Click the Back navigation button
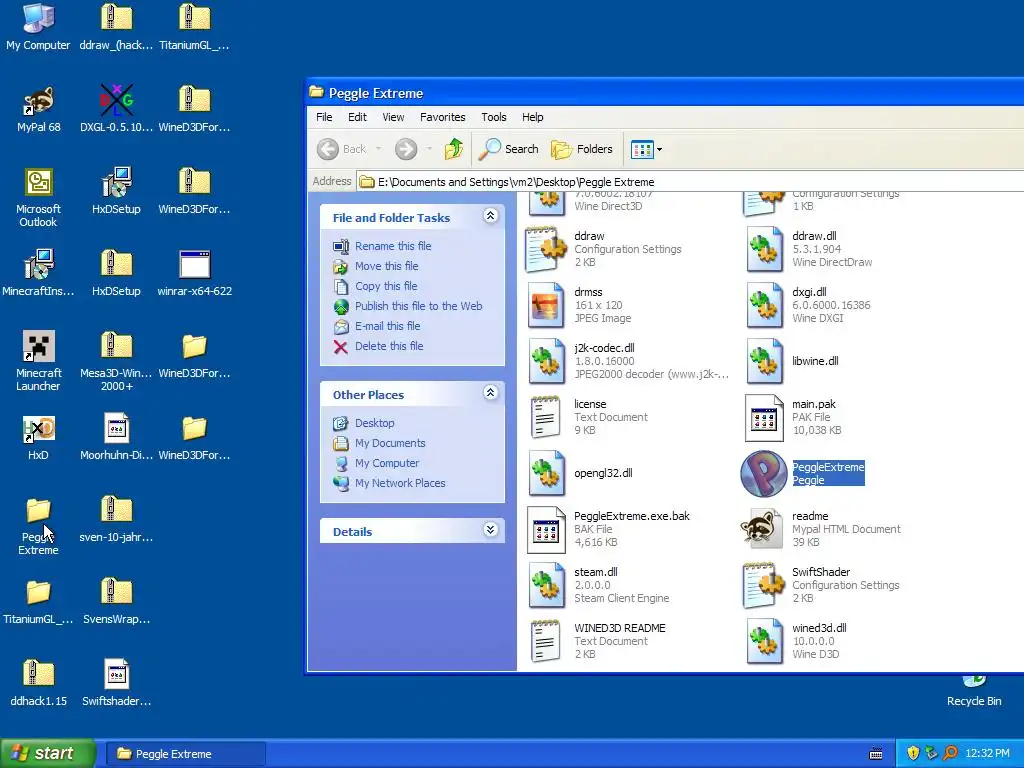1024x768 pixels. [x=342, y=149]
